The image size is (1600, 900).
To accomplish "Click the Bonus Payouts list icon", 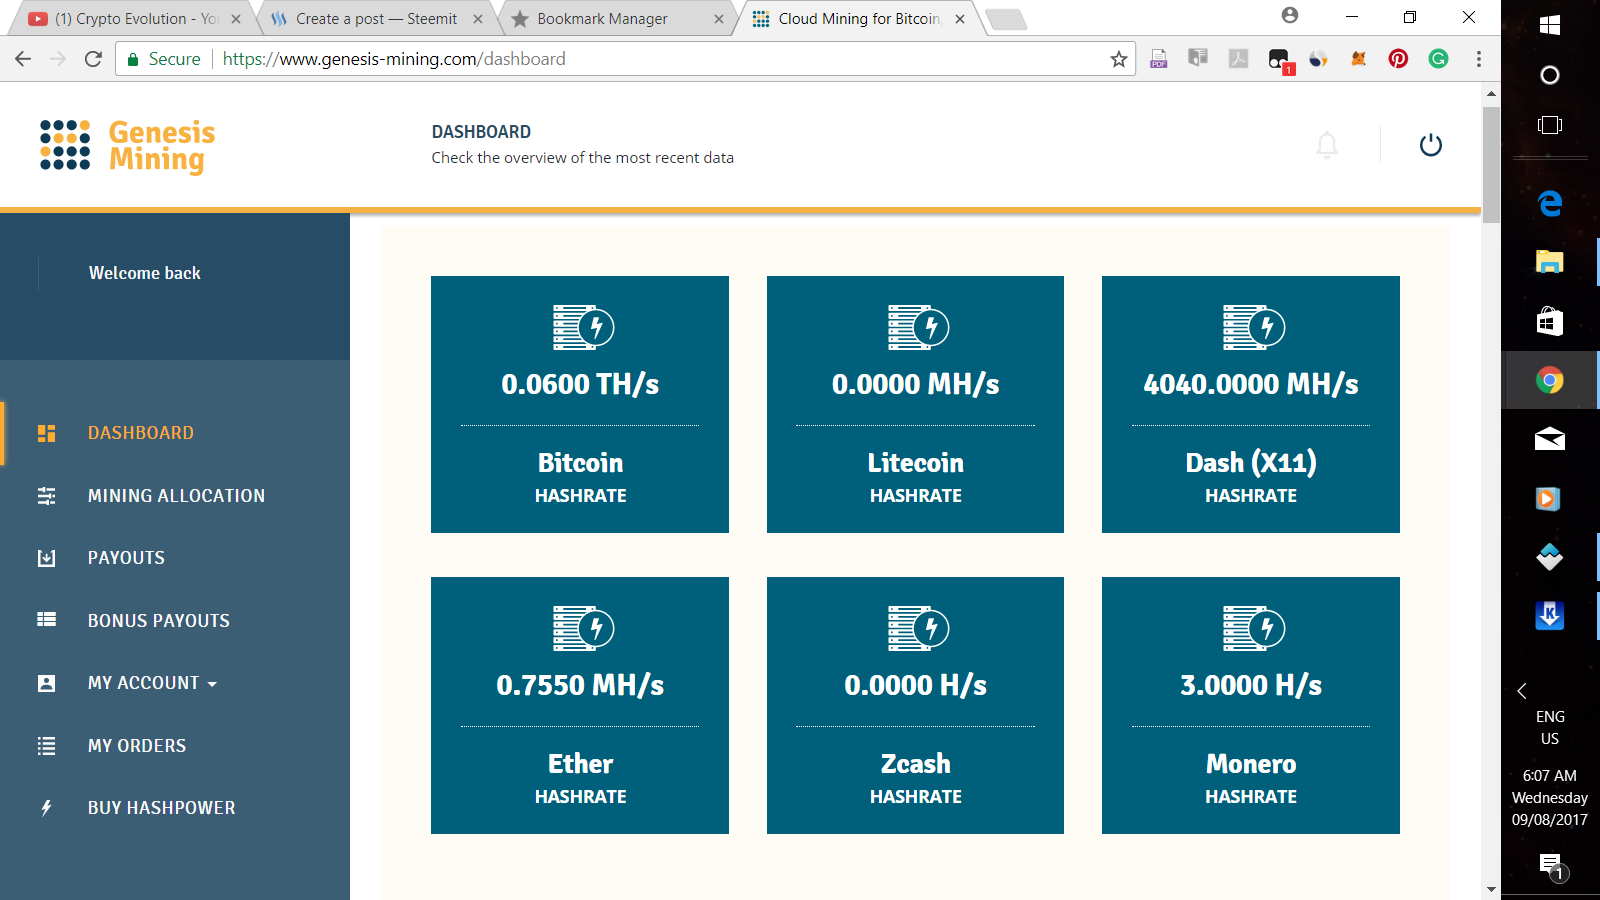I will 46,620.
